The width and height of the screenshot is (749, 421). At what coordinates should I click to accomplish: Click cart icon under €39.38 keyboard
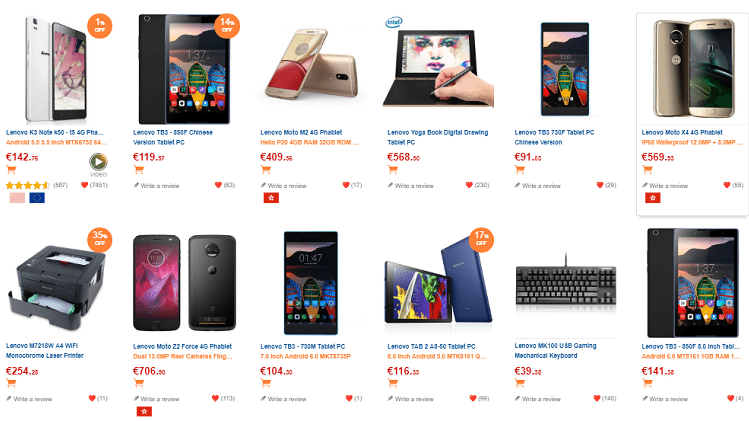pyautogui.click(x=520, y=383)
